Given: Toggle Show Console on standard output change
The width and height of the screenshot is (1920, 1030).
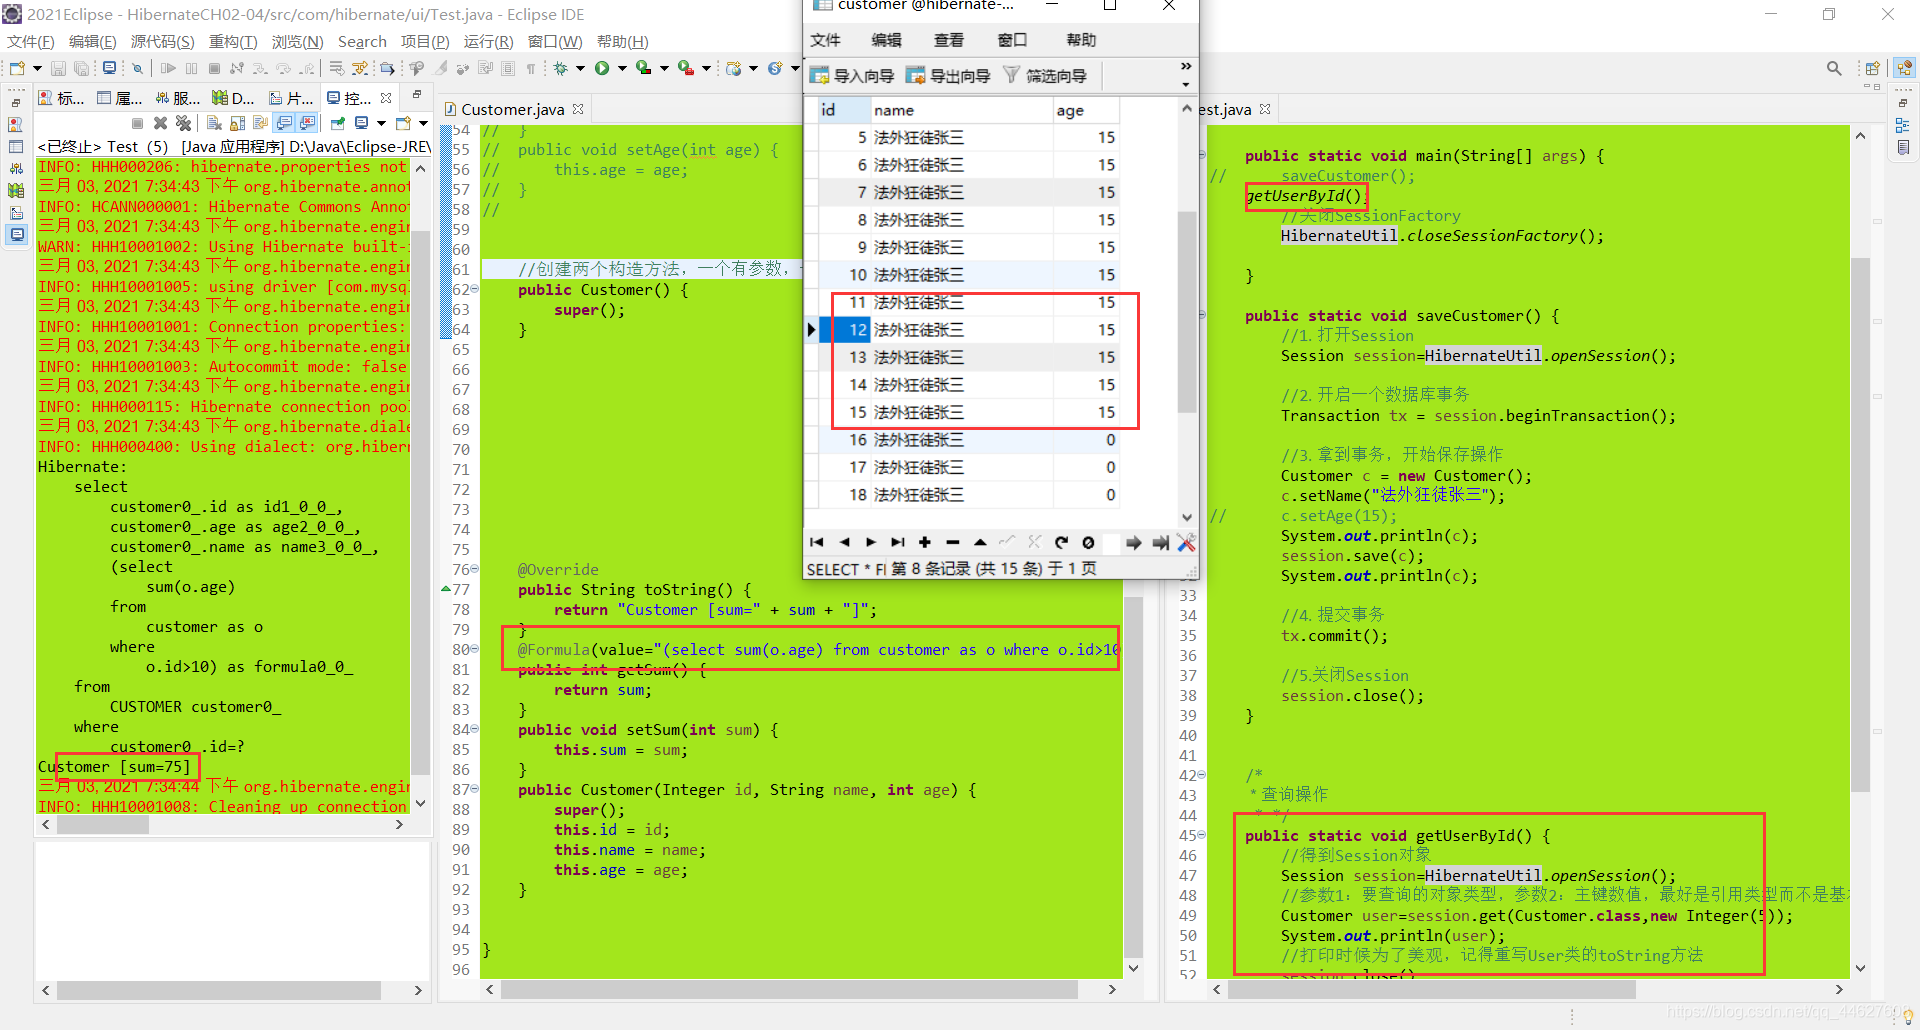Looking at the screenshot, I should tap(285, 123).
